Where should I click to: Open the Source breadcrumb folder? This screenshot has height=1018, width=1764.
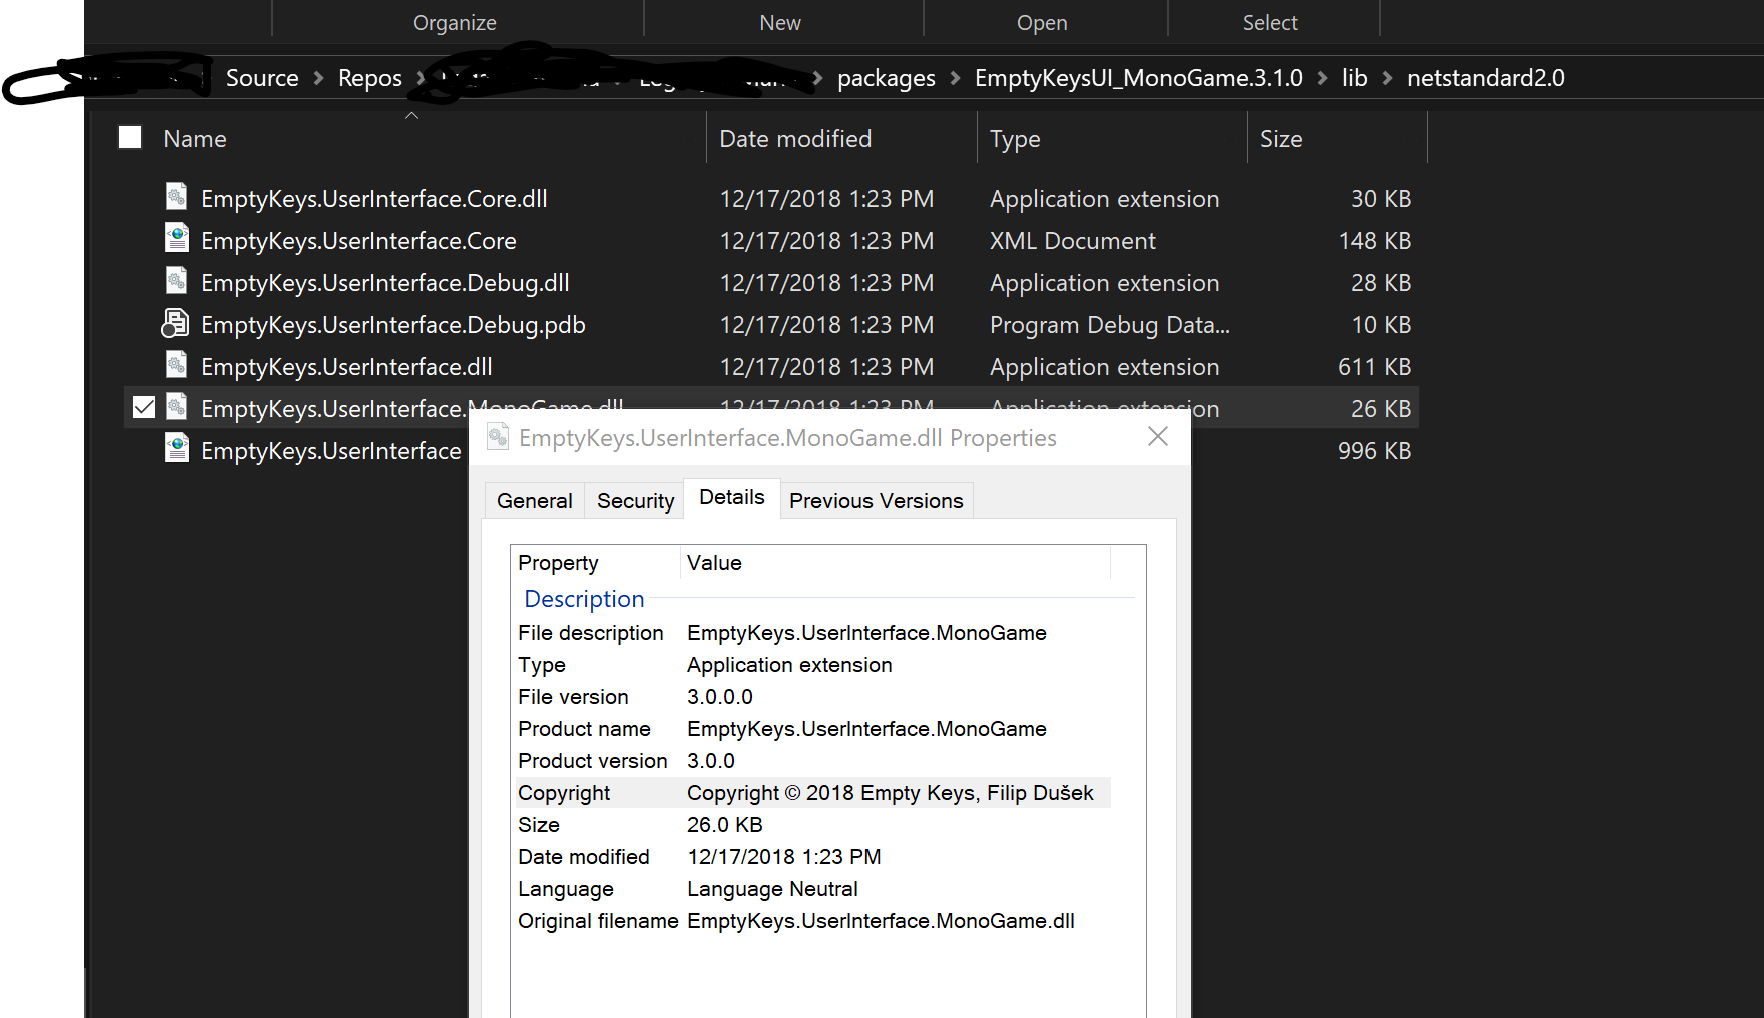point(261,77)
